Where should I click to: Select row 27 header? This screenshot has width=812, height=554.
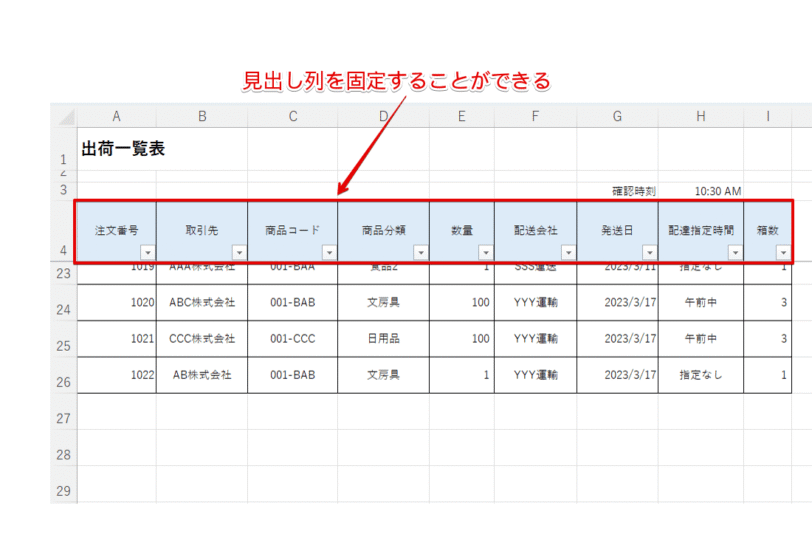tap(64, 412)
